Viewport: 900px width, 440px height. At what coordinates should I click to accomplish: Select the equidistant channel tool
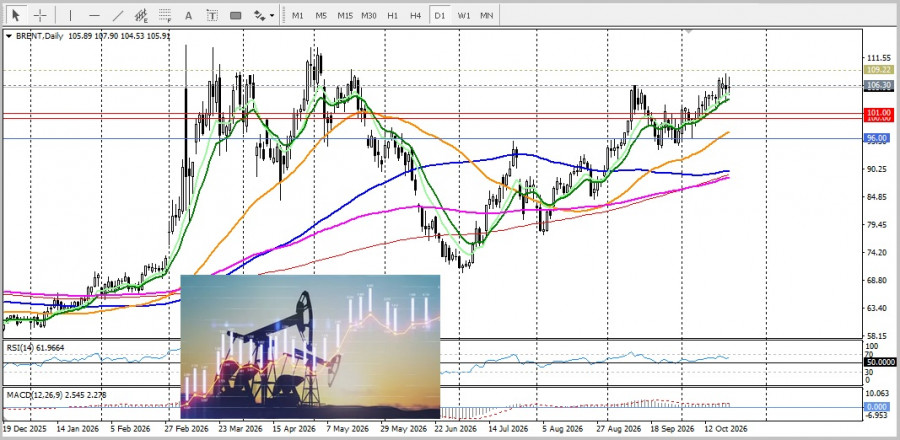[x=141, y=16]
